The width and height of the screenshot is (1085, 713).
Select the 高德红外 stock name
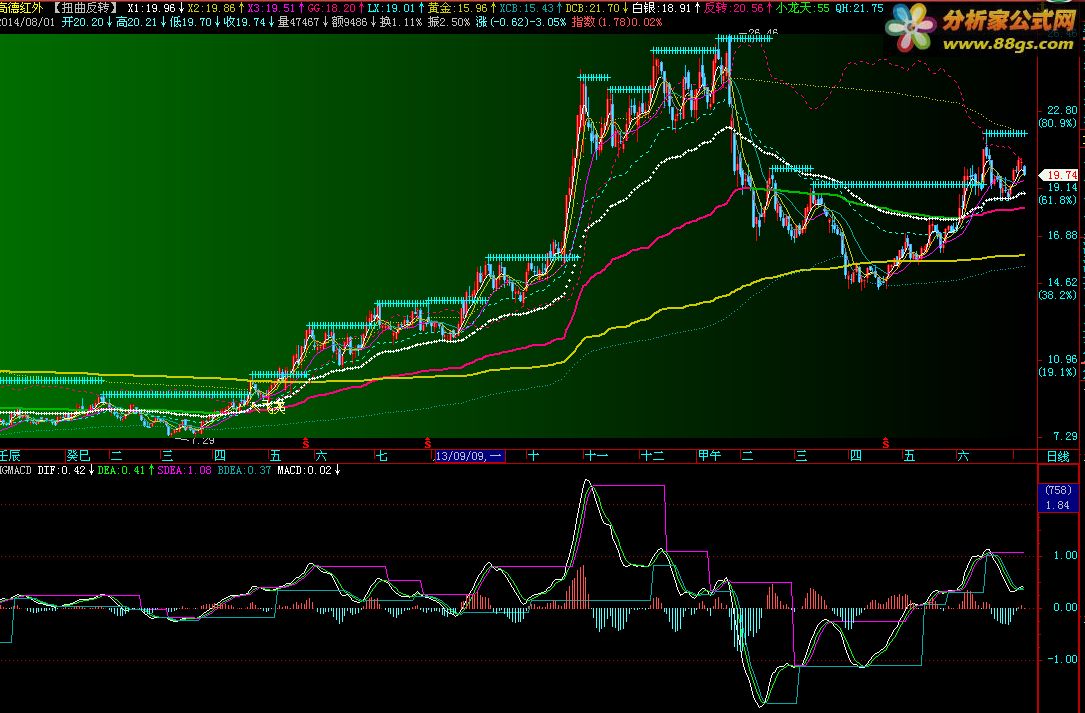click(x=21, y=8)
